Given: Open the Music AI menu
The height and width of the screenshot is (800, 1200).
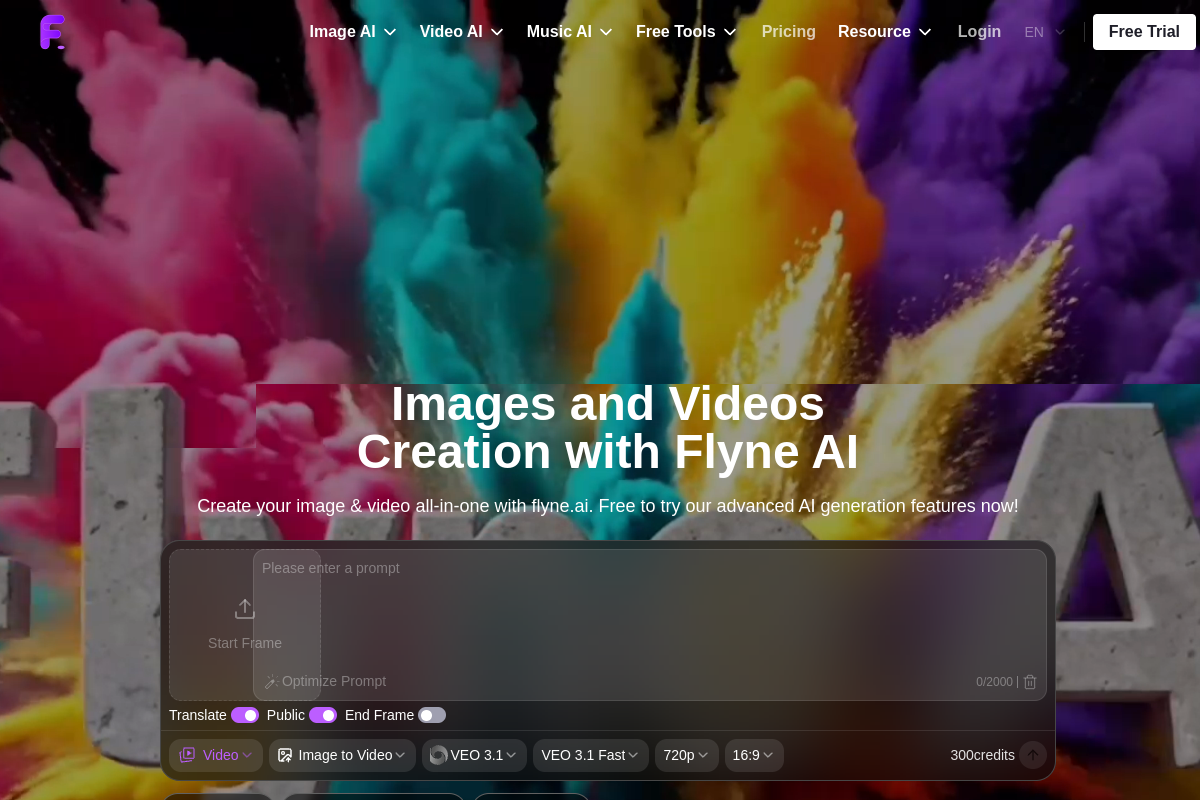Looking at the screenshot, I should click(570, 32).
